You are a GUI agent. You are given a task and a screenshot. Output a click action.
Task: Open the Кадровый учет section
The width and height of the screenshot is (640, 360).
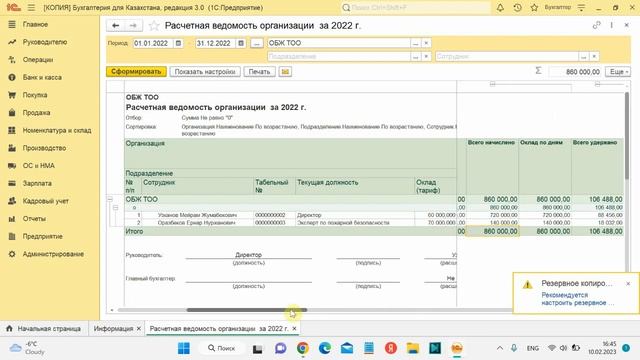click(45, 201)
